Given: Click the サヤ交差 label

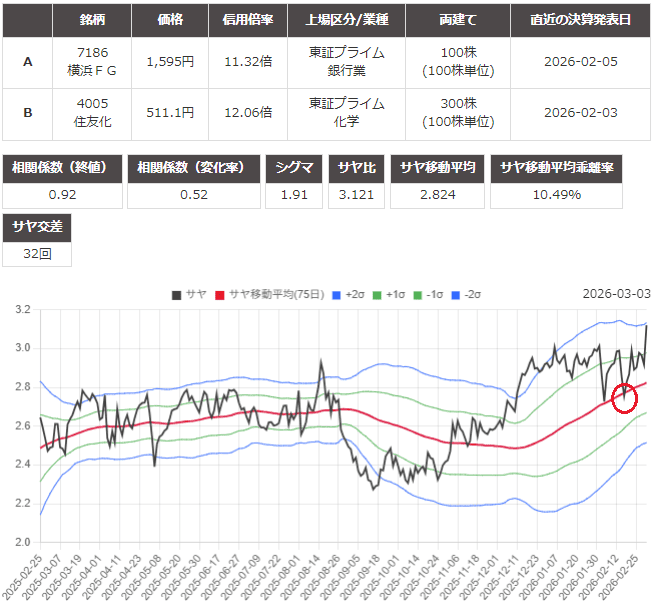Looking at the screenshot, I should (x=36, y=227).
